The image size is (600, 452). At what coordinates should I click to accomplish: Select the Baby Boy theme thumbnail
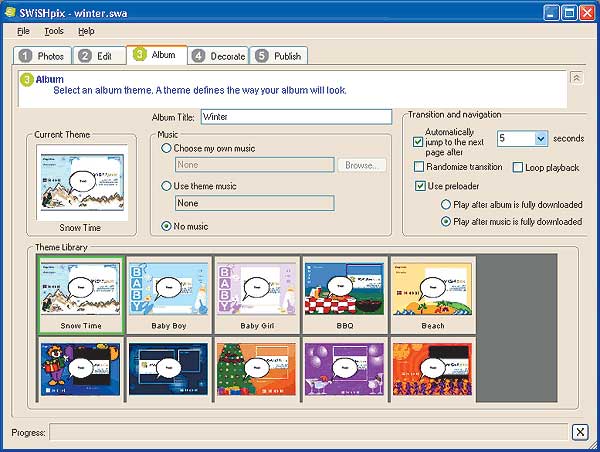coord(168,289)
